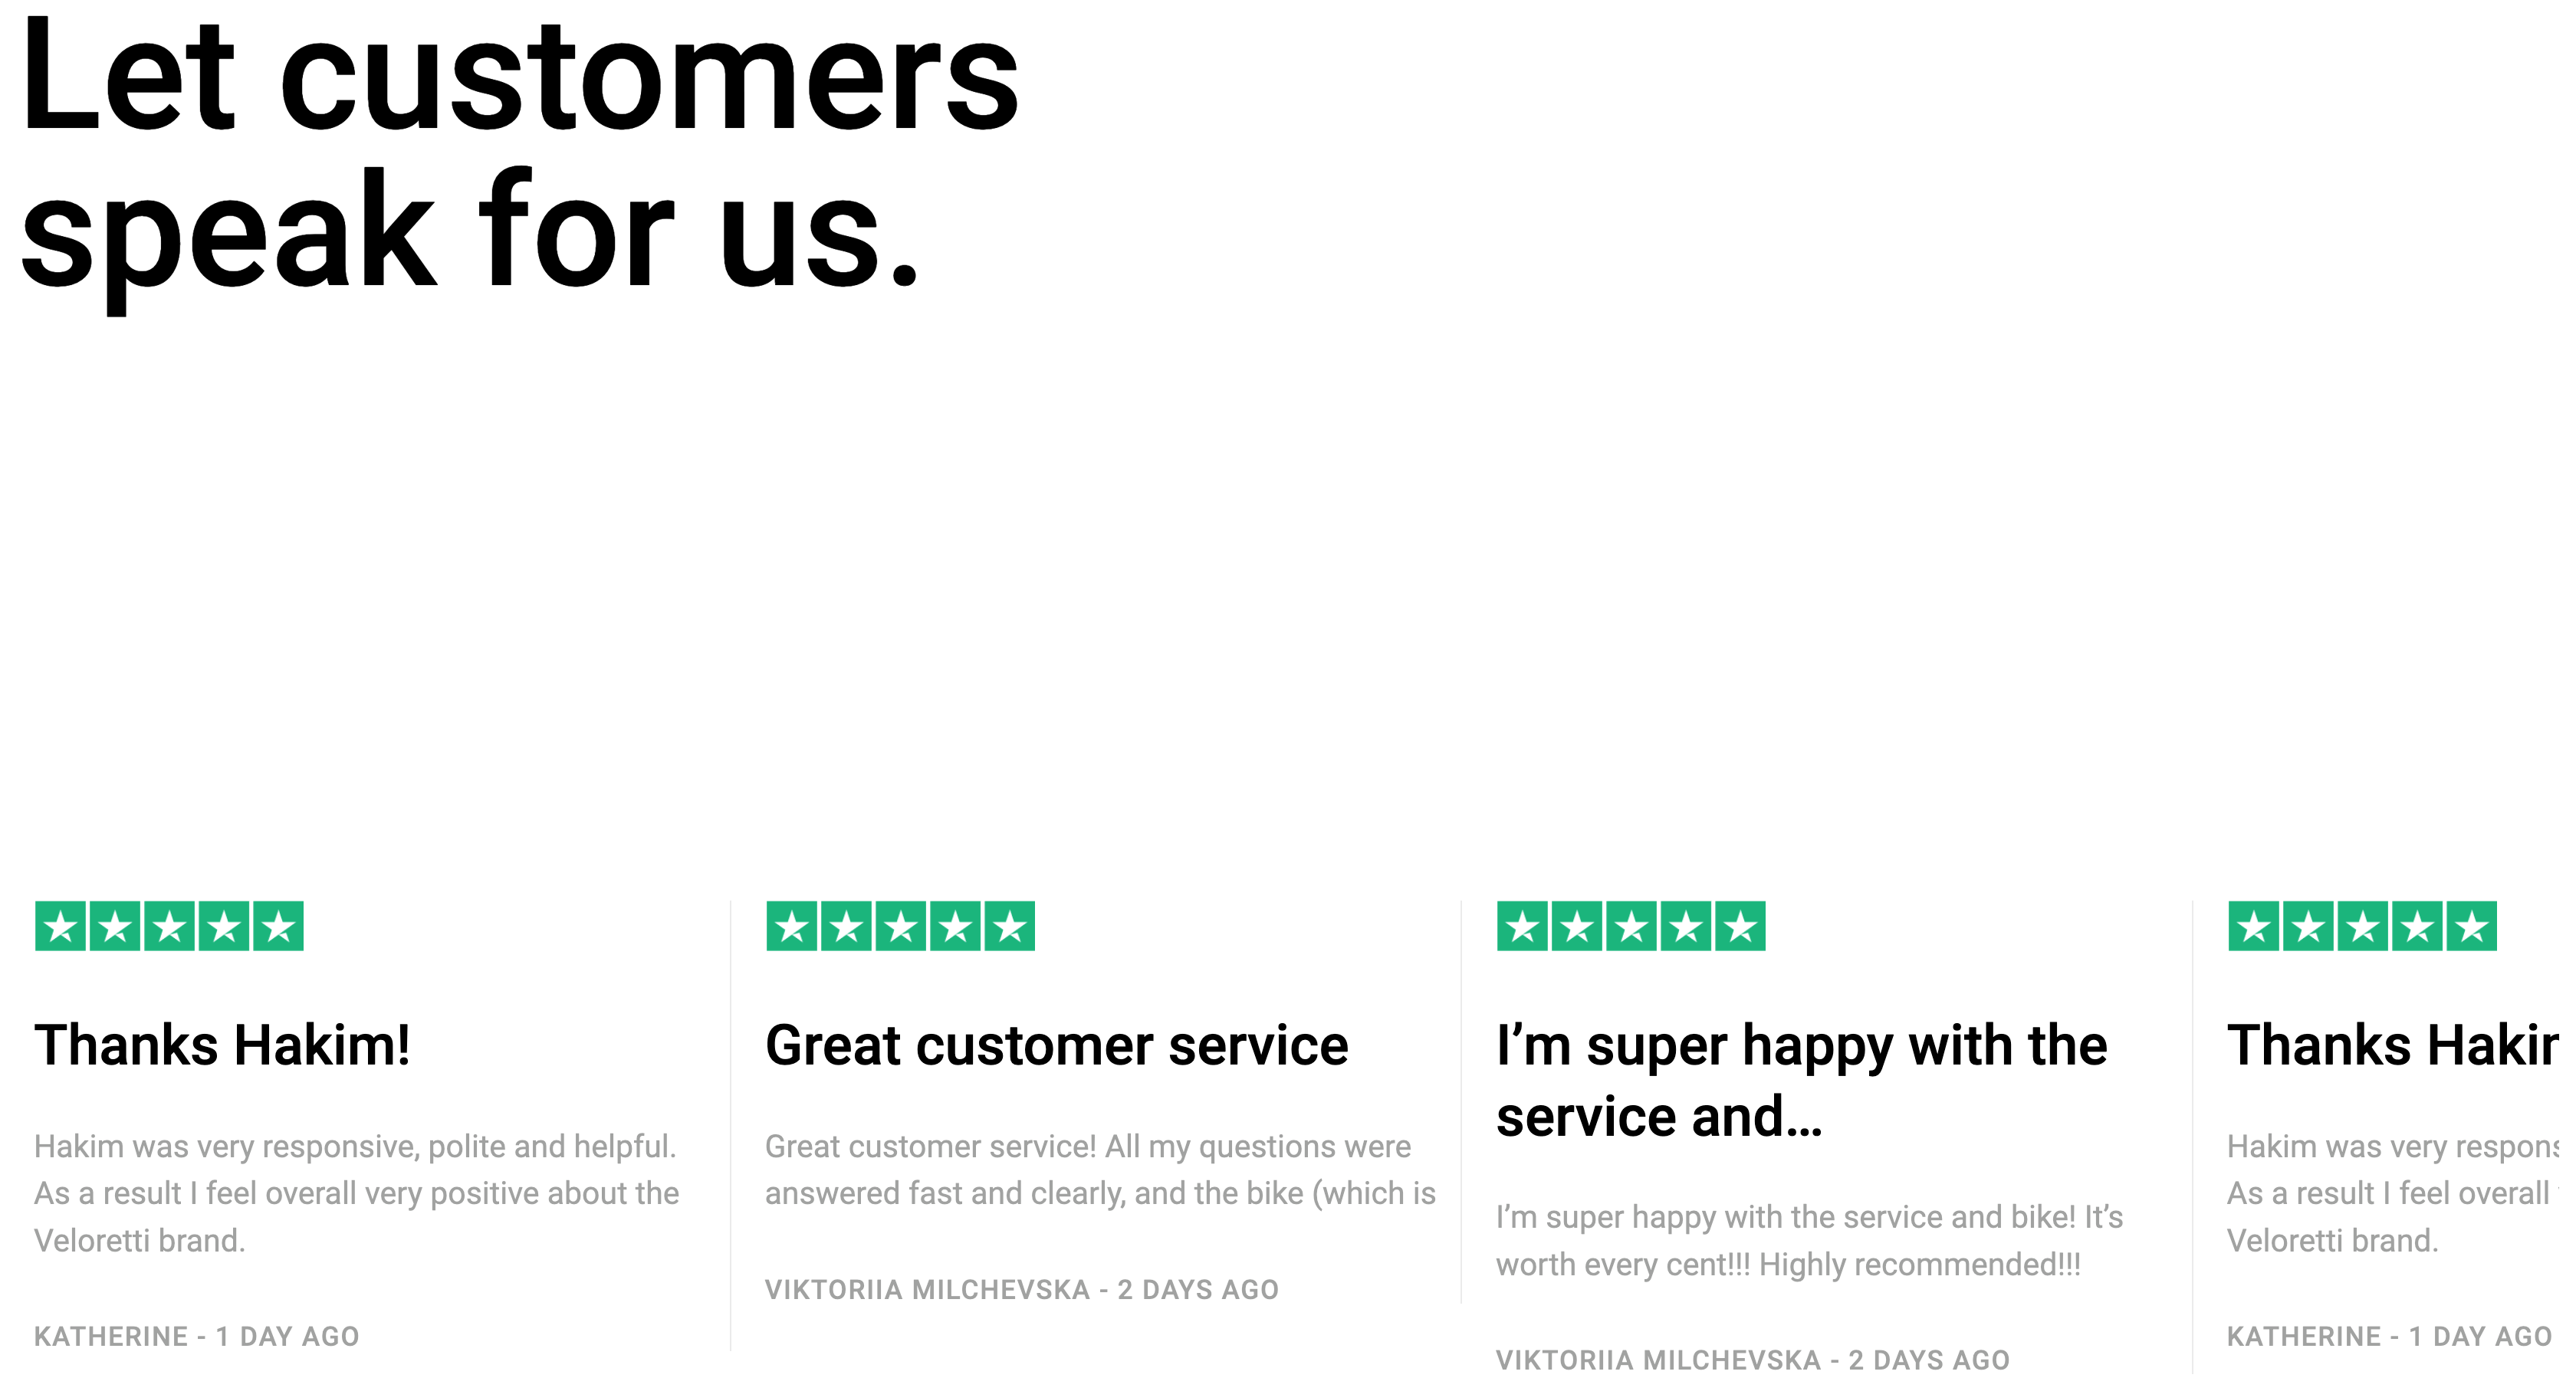Select the fifth star above "I'm super happy" review
This screenshot has height=1378, width=2576.
1740,926
